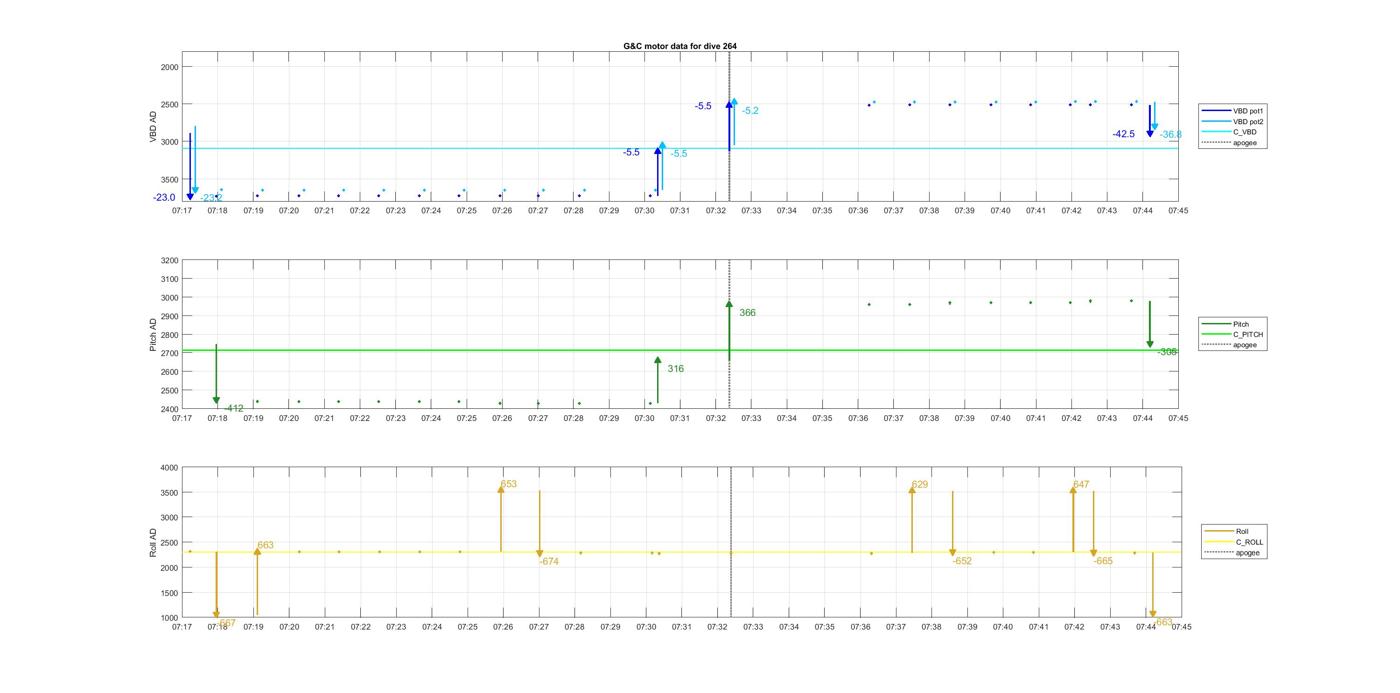Screen dimensions: 1400x693
Task: Click the "VBD AD" y-axis label
Action: (x=154, y=127)
